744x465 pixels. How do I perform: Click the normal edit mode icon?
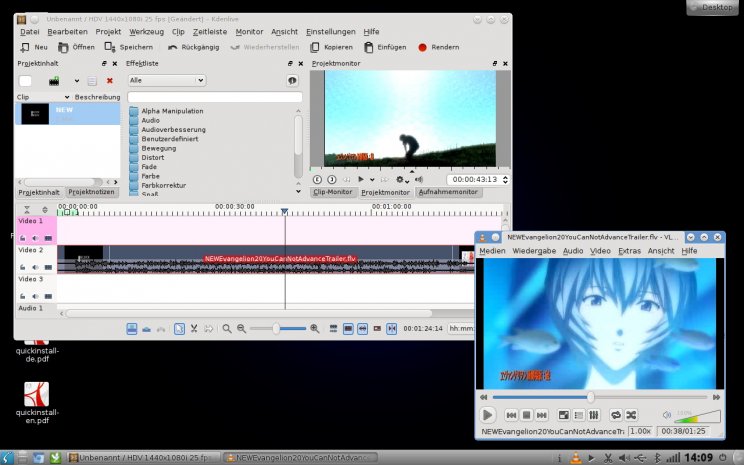(132, 328)
